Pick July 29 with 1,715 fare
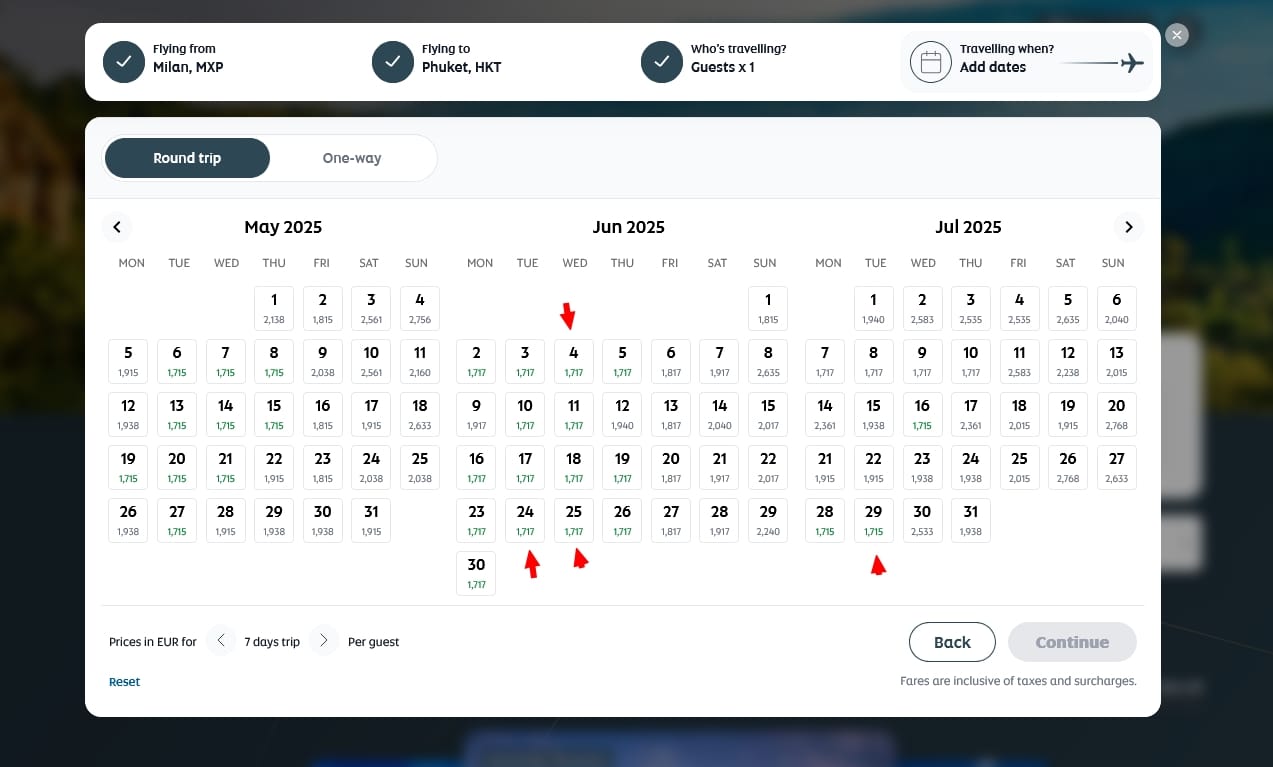This screenshot has width=1273, height=767. pyautogui.click(x=873, y=520)
